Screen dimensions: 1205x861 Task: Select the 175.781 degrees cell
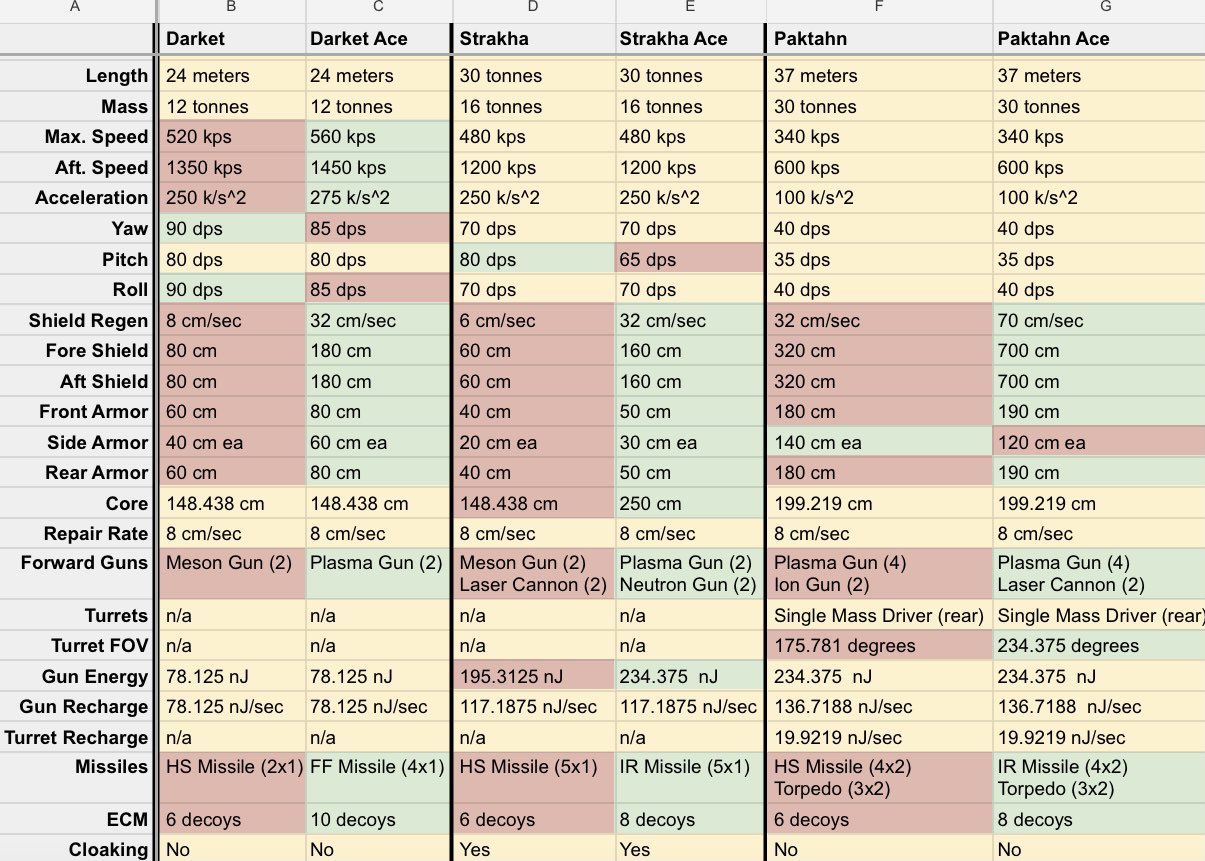point(878,646)
